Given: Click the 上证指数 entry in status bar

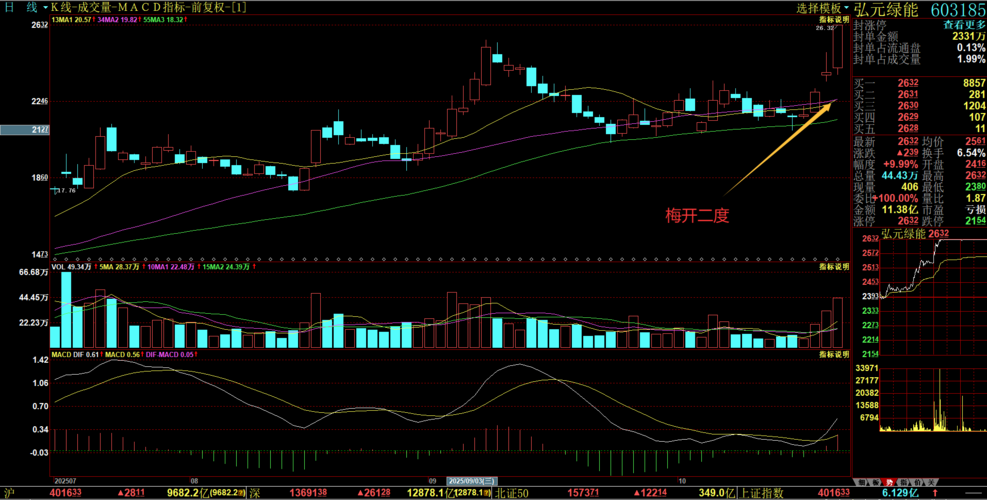Looking at the screenshot, I should click(763, 492).
